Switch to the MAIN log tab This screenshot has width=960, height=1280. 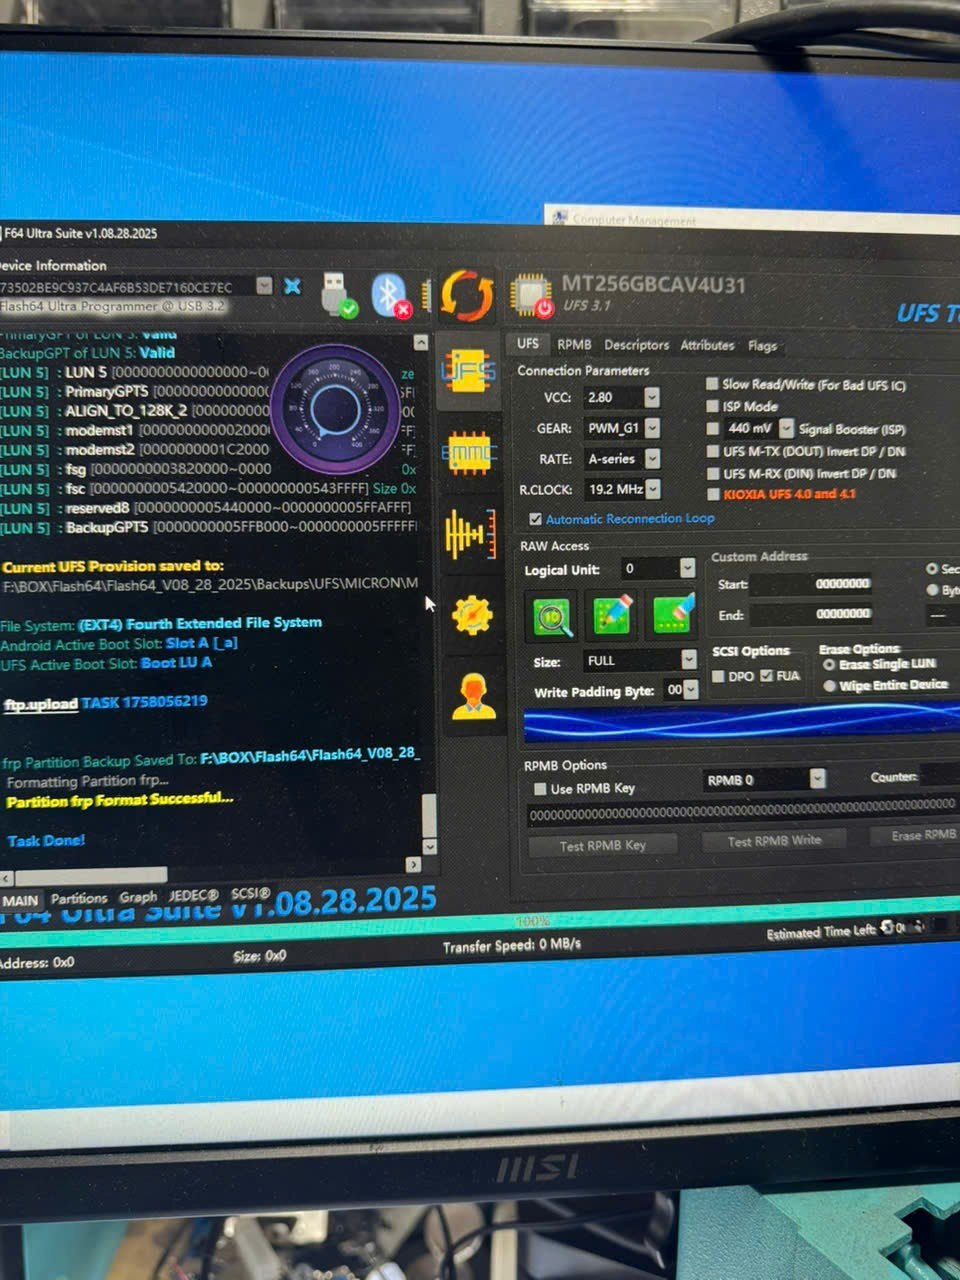20,900
